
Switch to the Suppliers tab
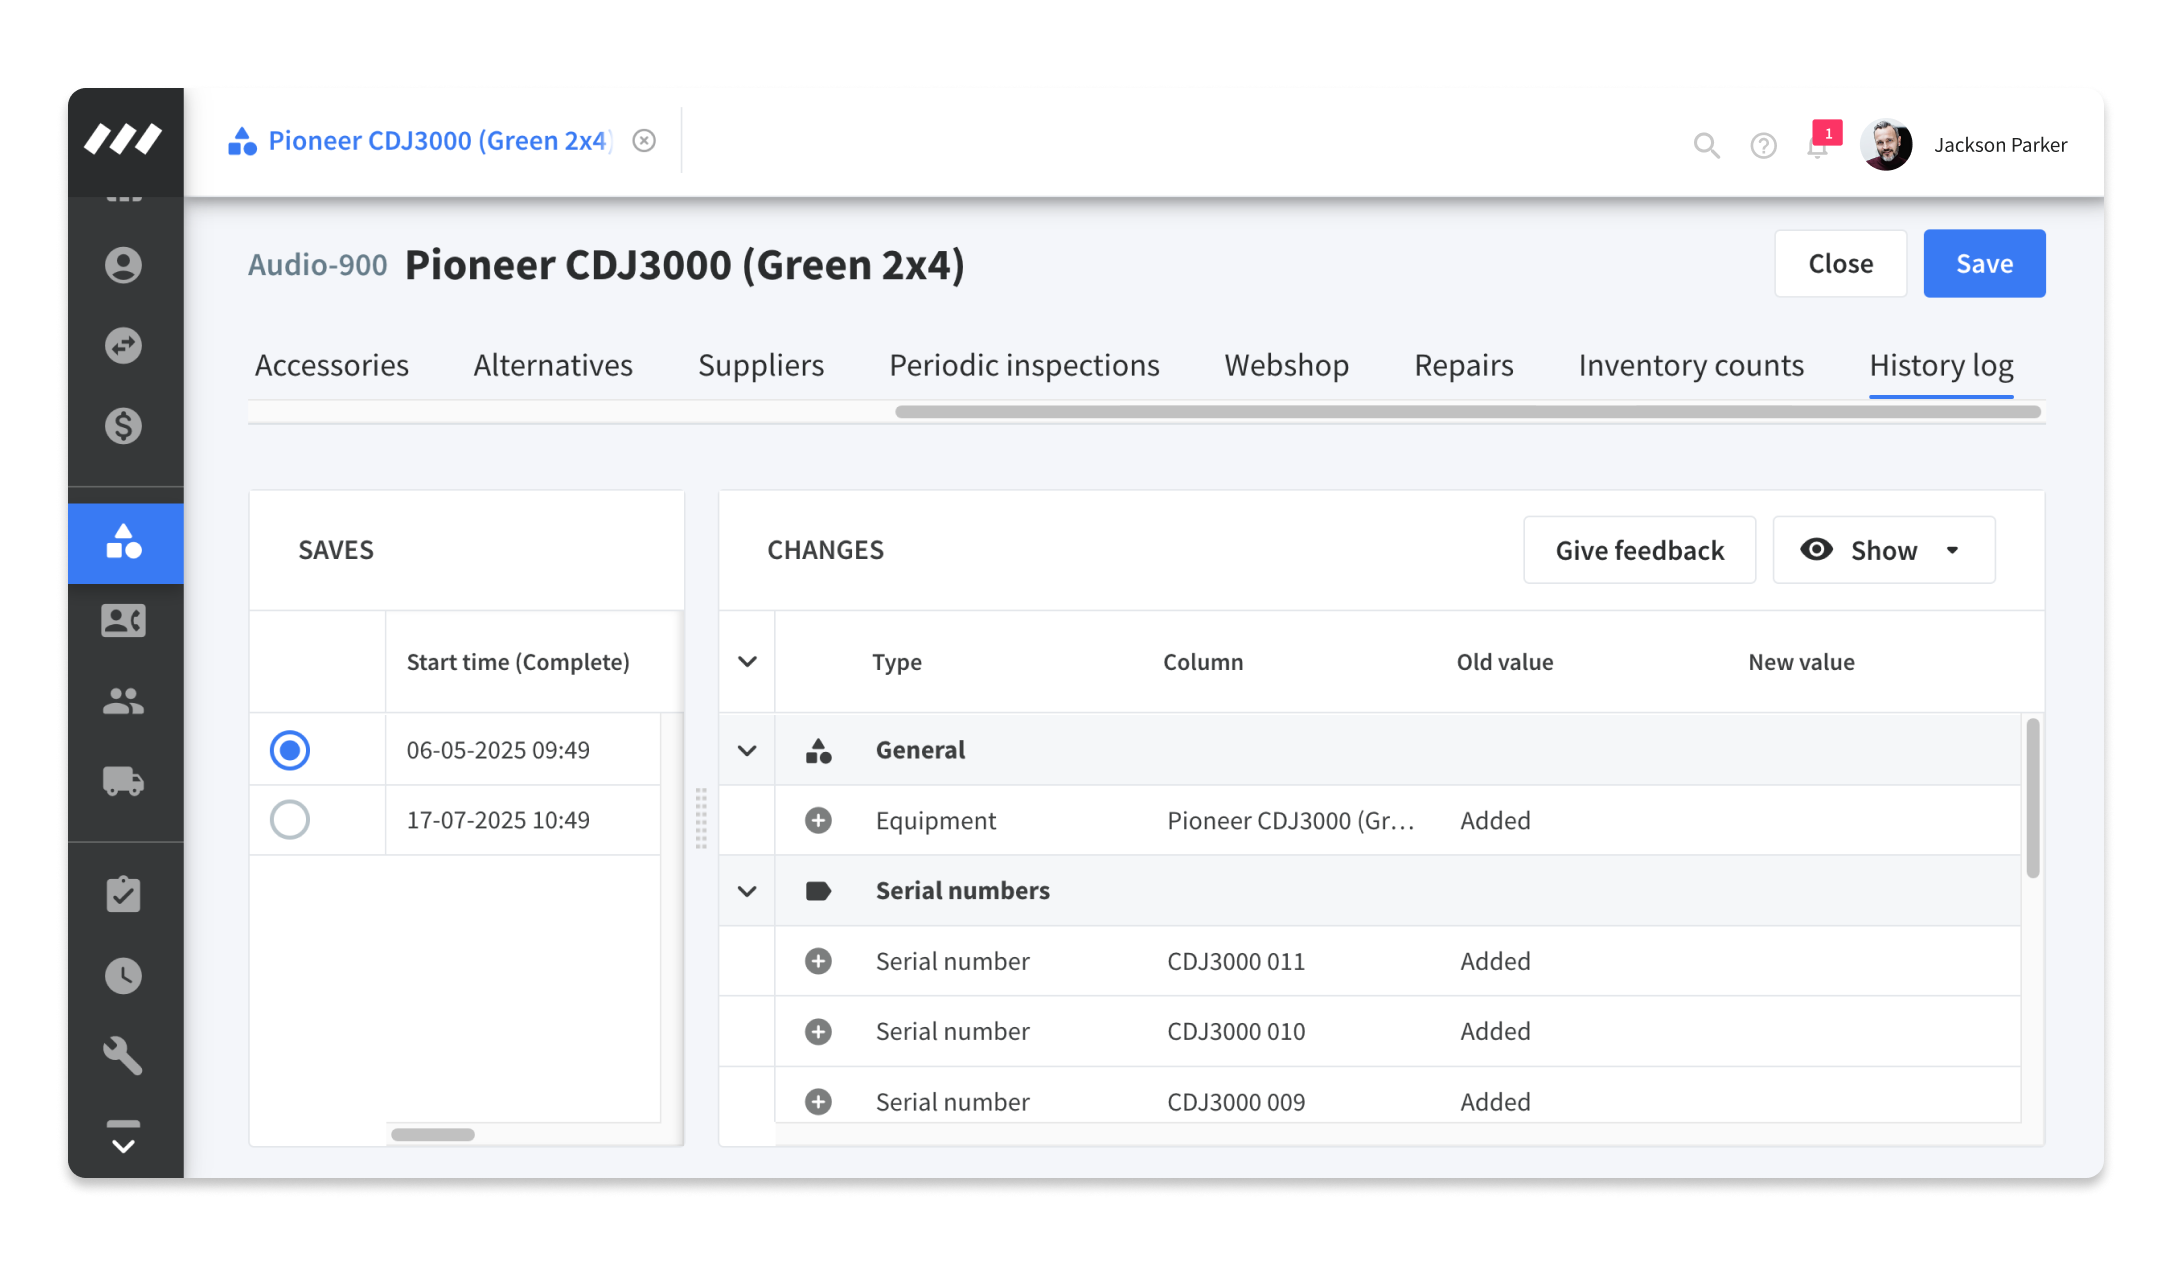(761, 365)
